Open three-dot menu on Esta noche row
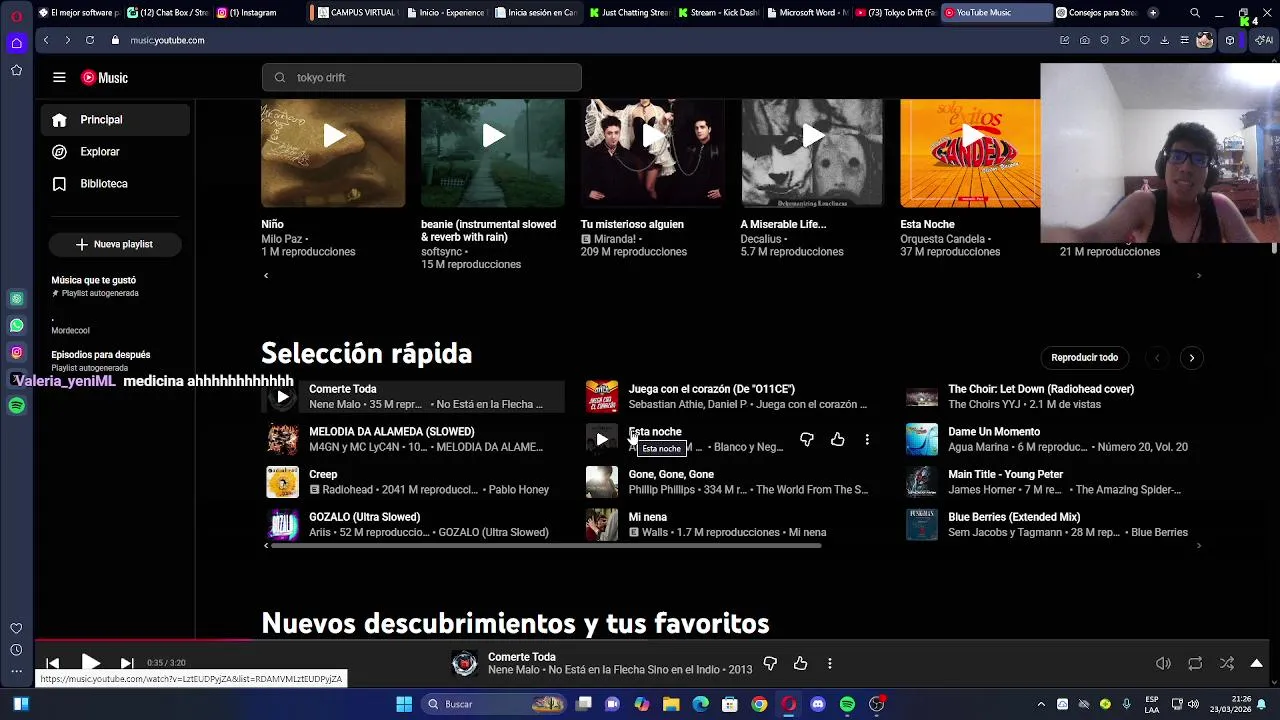1280x720 pixels. [867, 439]
